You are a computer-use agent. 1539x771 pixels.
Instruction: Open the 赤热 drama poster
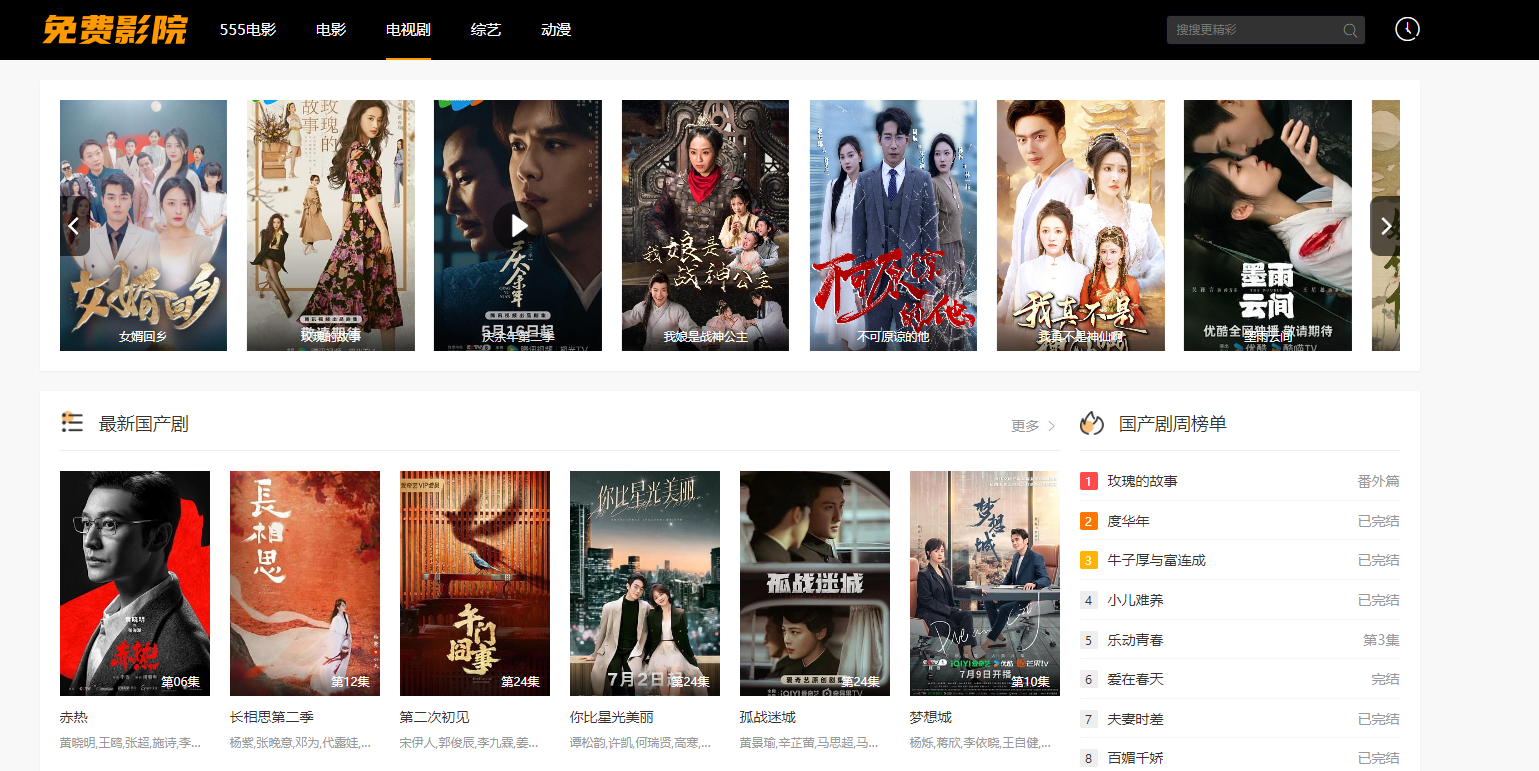click(x=135, y=583)
